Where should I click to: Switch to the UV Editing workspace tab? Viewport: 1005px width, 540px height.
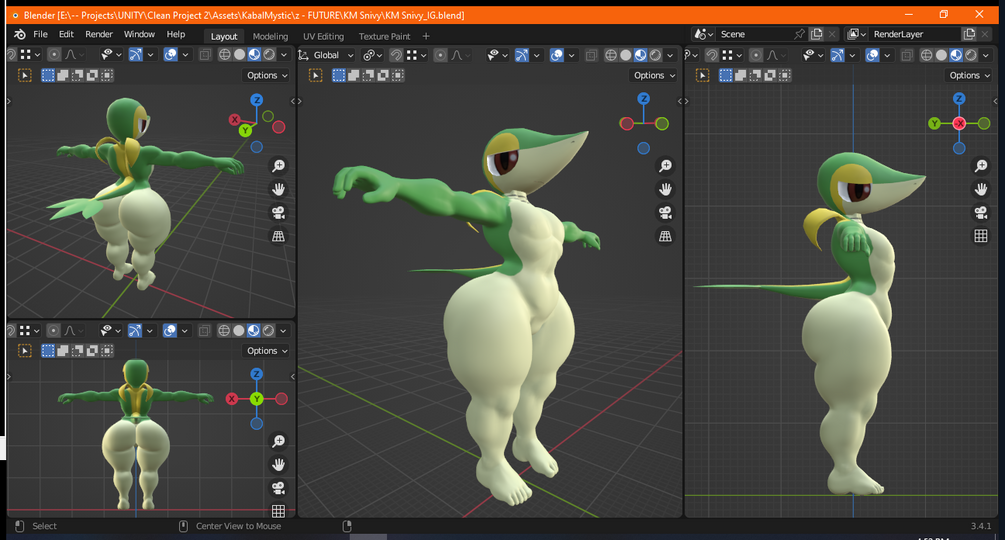click(x=323, y=37)
